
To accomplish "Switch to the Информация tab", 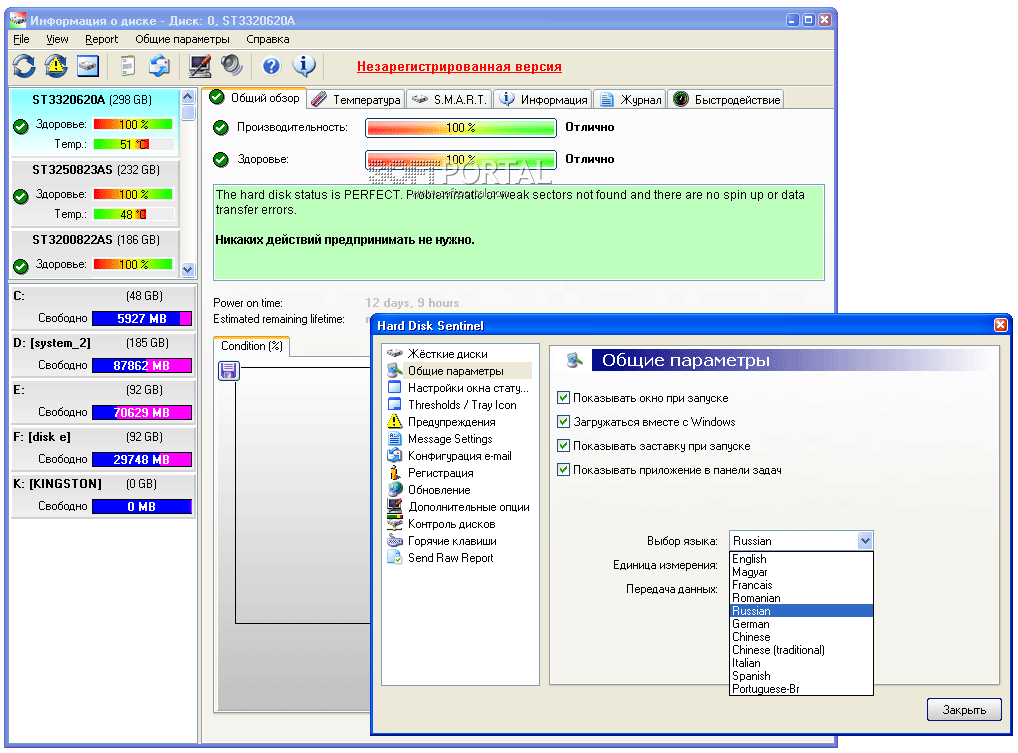I will coord(543,99).
